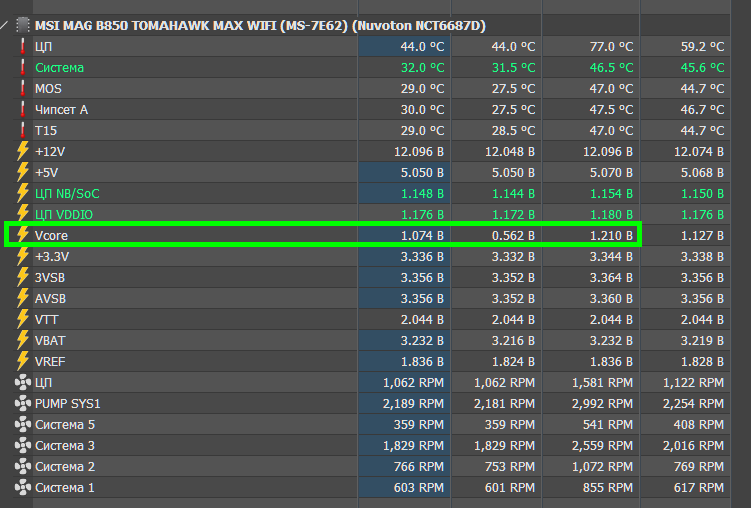Click the 1,072 RPM Система 2 value
The image size is (751, 508).
coord(603,466)
